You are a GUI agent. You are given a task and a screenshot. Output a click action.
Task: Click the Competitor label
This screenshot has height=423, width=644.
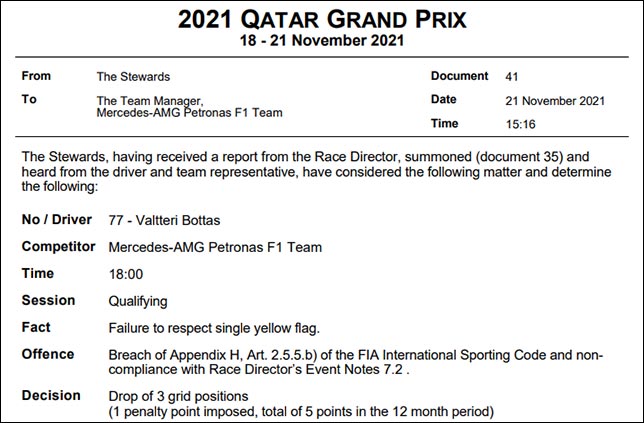click(59, 247)
